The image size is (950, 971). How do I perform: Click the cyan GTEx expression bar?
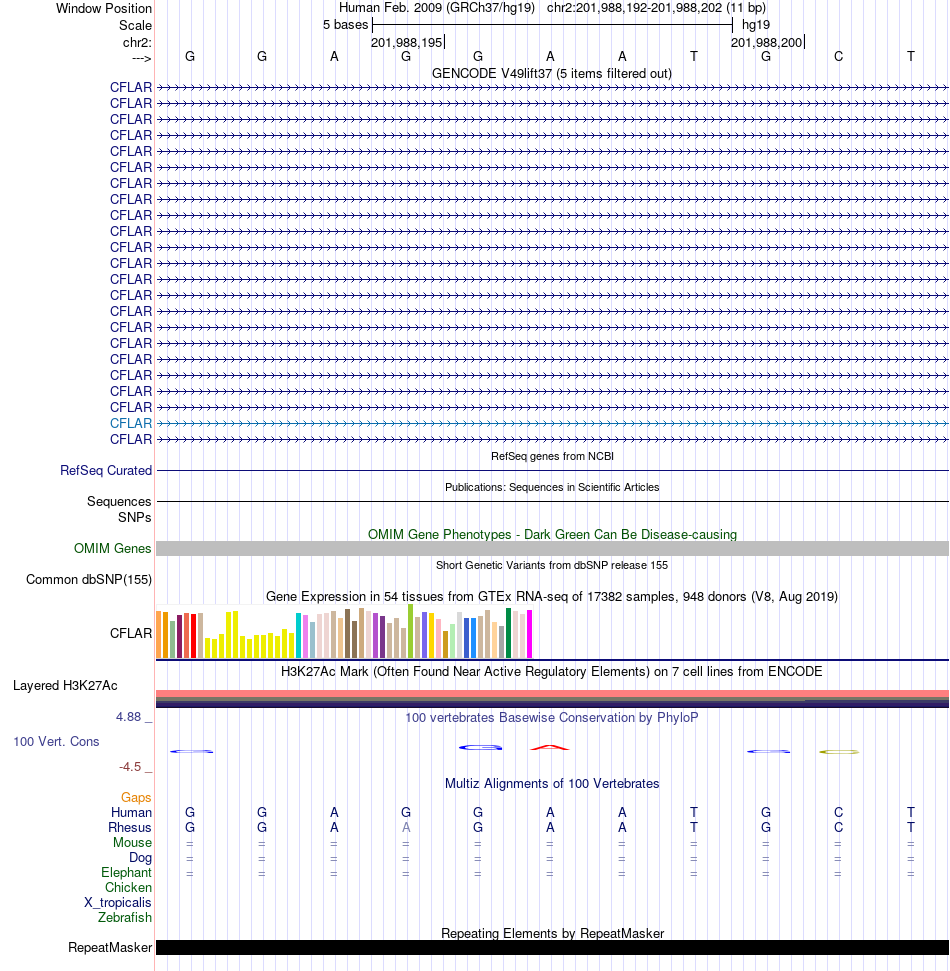(299, 635)
